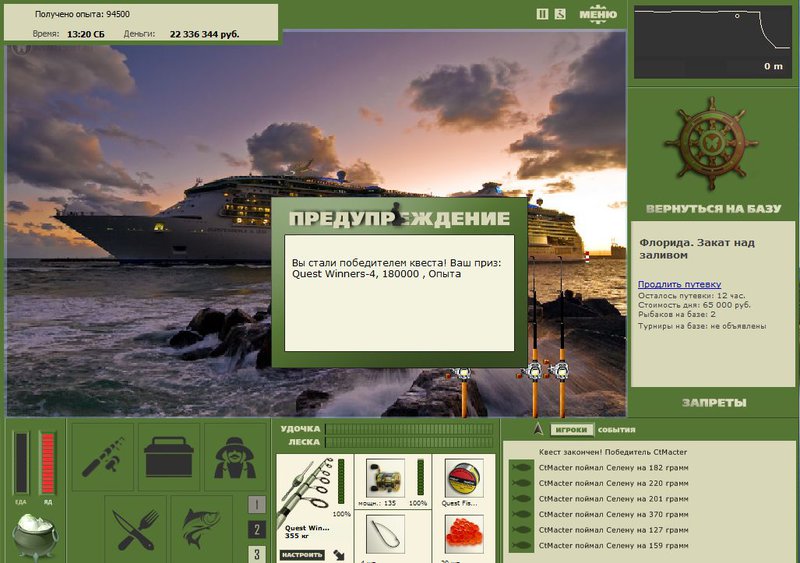Click the ЛЕСКА tension bar
Screen dimensions: 800x563
(409, 442)
